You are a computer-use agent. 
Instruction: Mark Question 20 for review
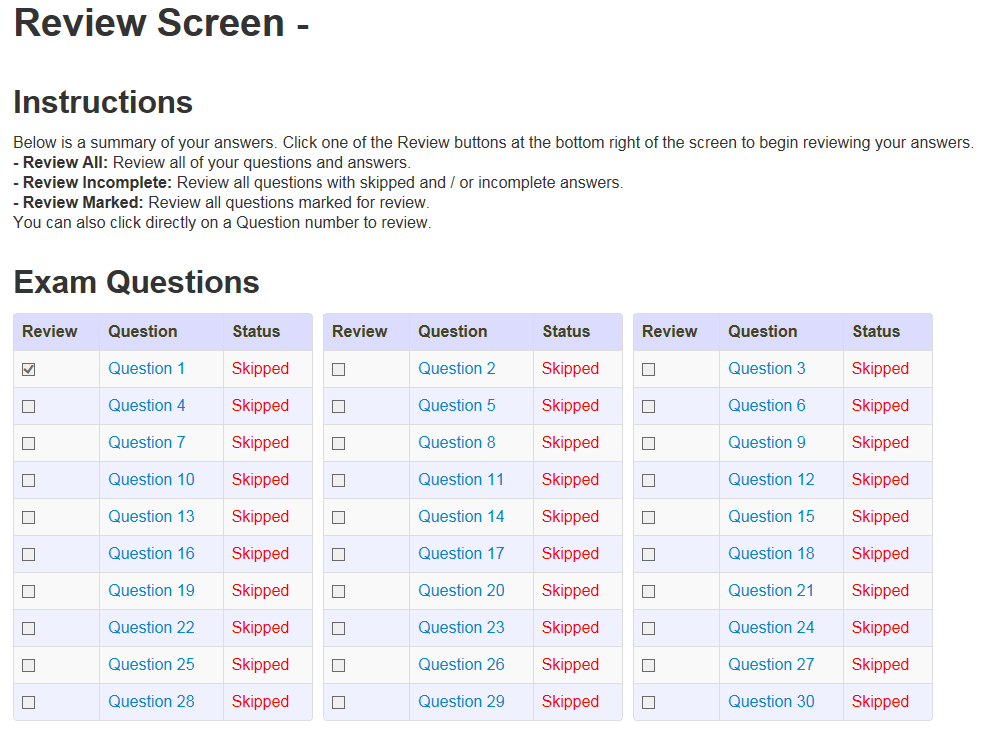338,591
